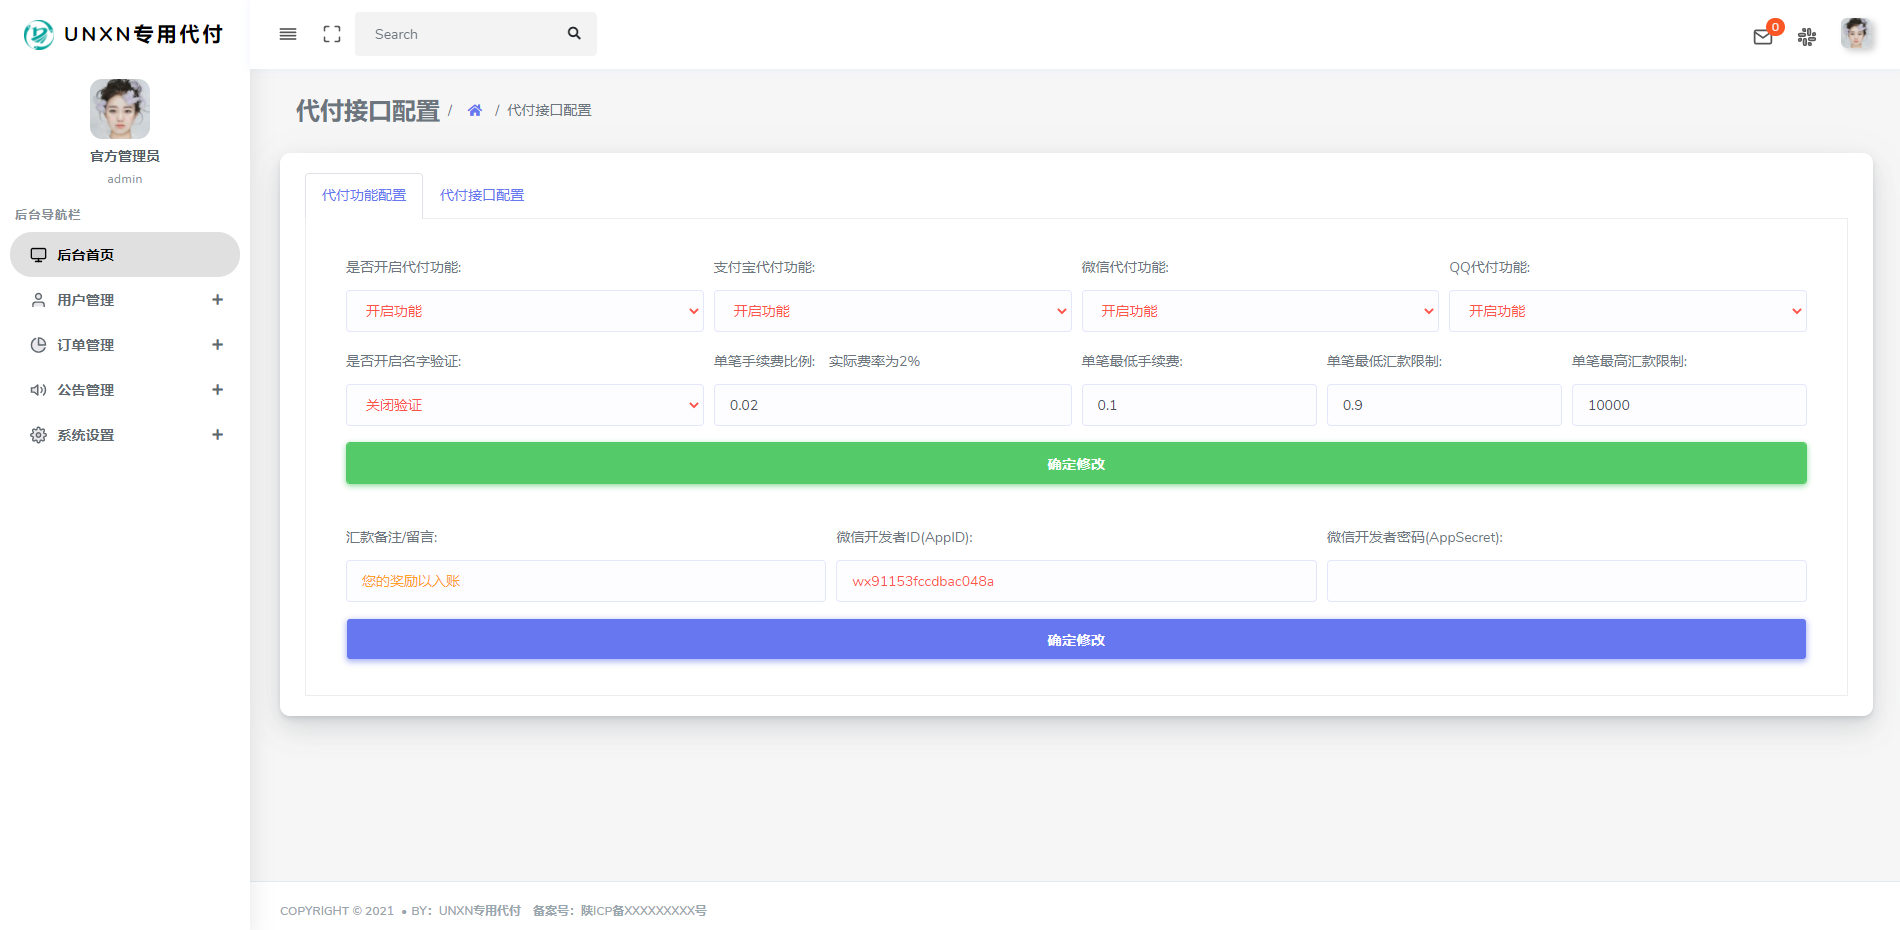
Task: Open the 是否开启名字验证 dropdown
Action: pyautogui.click(x=524, y=405)
